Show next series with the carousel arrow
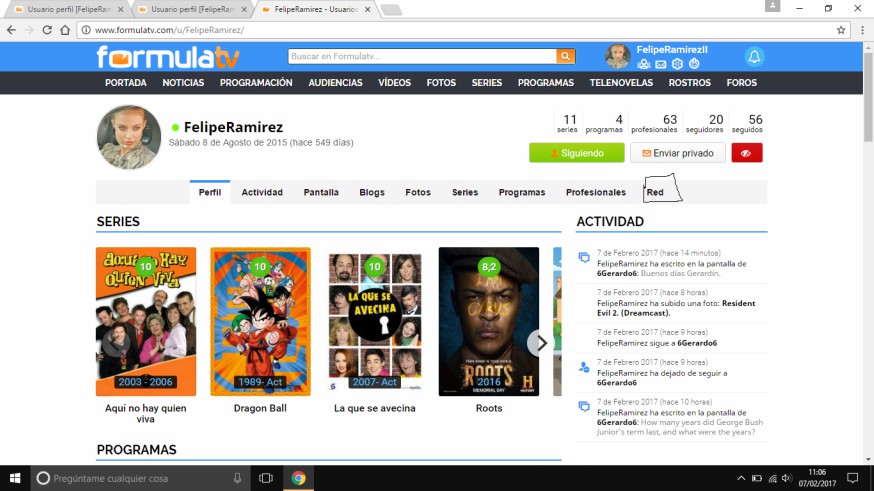This screenshot has width=874, height=491. coord(540,343)
